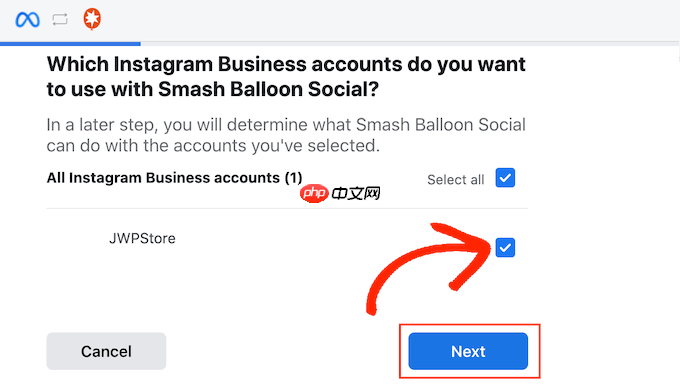680x387 pixels.
Task: Click the gray unfilled progress bar portion
Action: 410,43
